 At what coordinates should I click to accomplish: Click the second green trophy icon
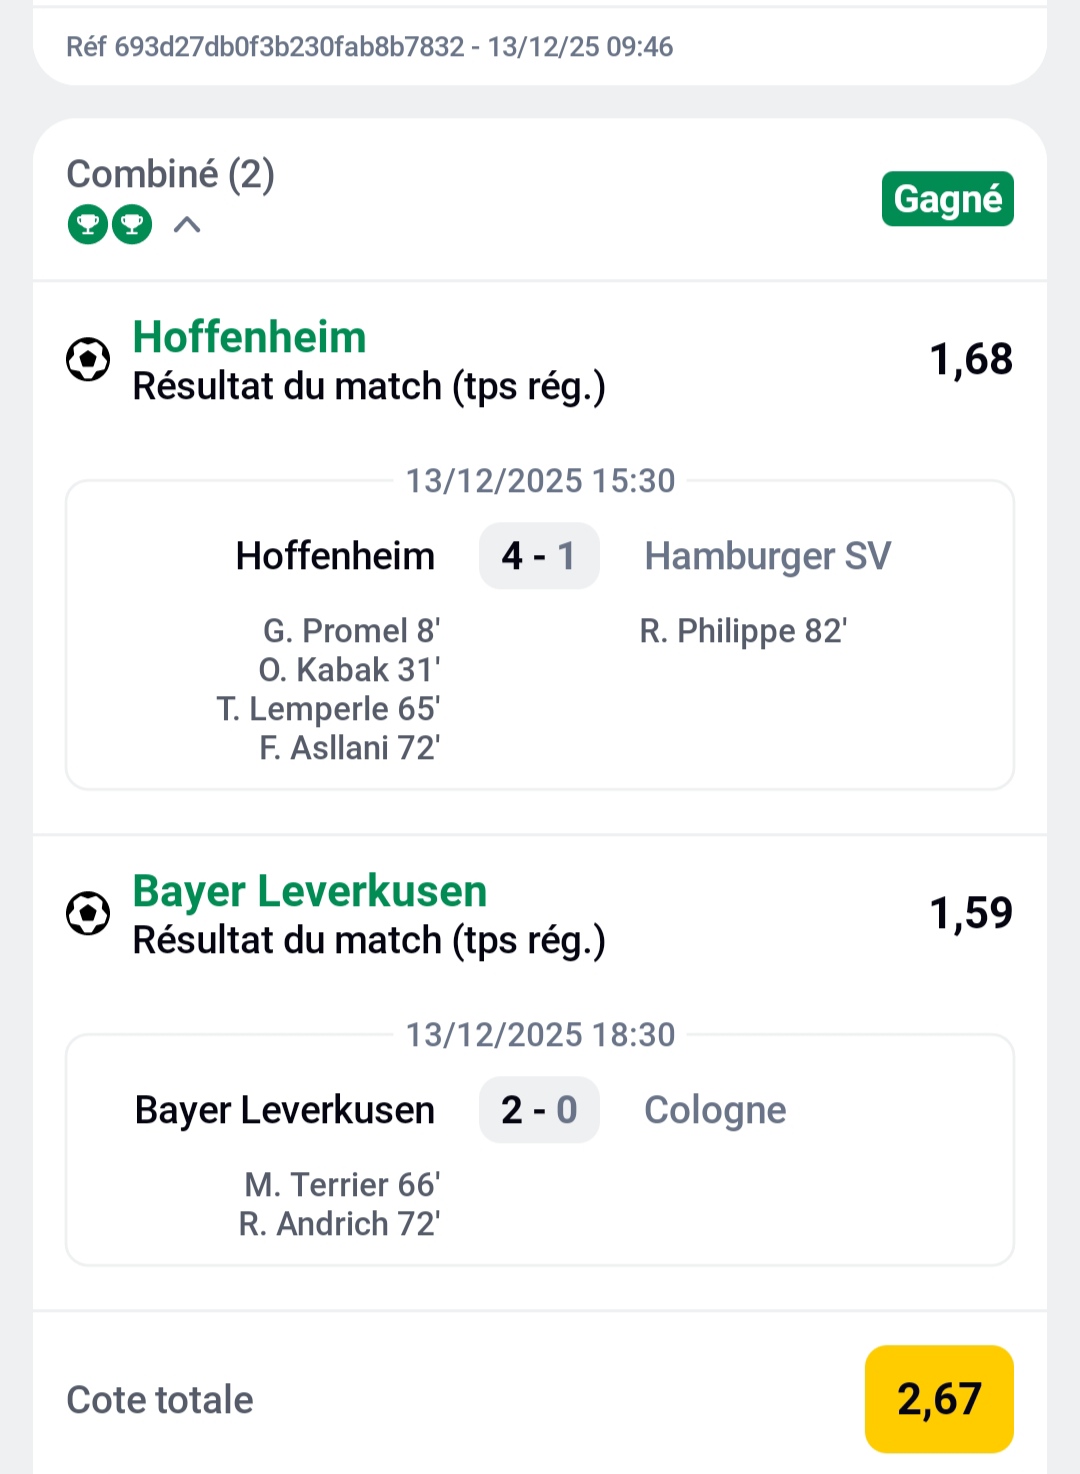132,224
